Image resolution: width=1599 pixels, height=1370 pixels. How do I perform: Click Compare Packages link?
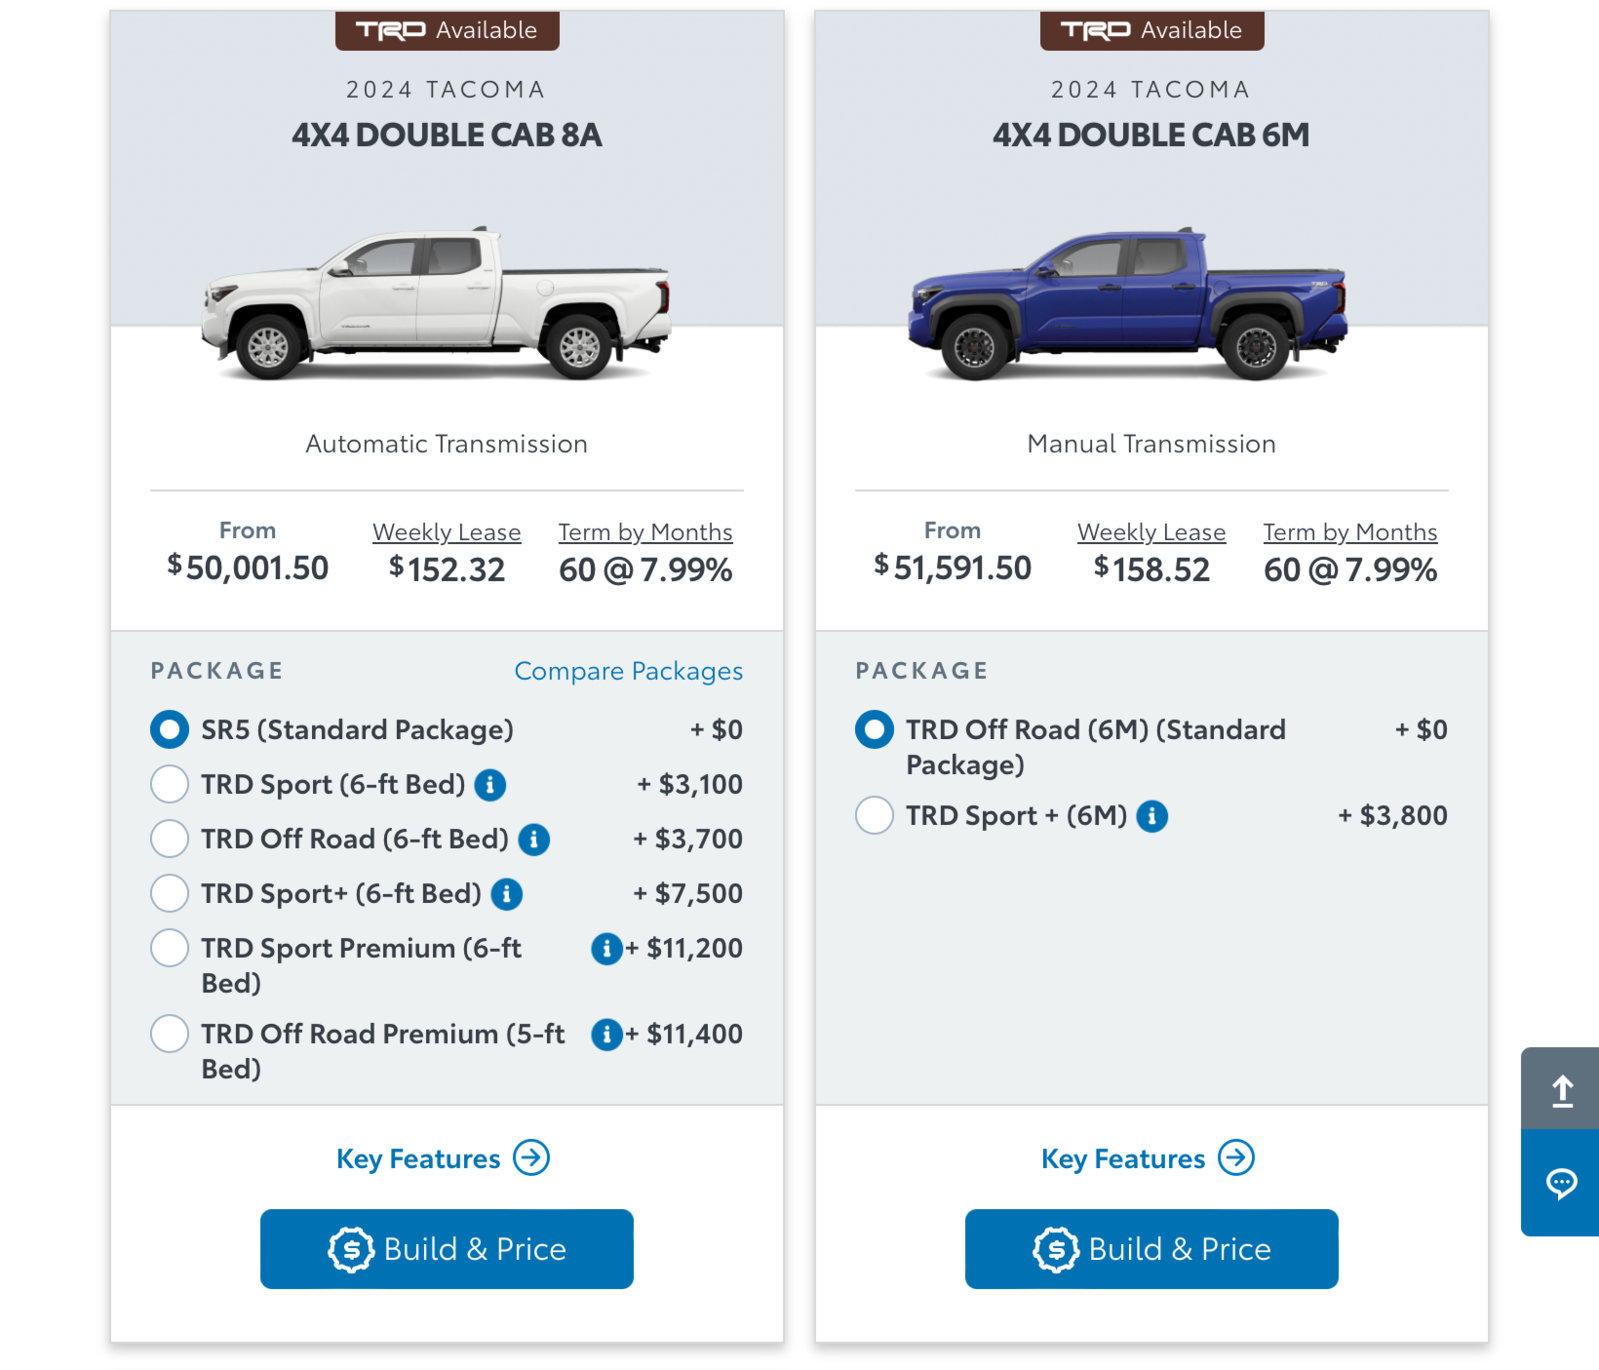[x=628, y=671]
